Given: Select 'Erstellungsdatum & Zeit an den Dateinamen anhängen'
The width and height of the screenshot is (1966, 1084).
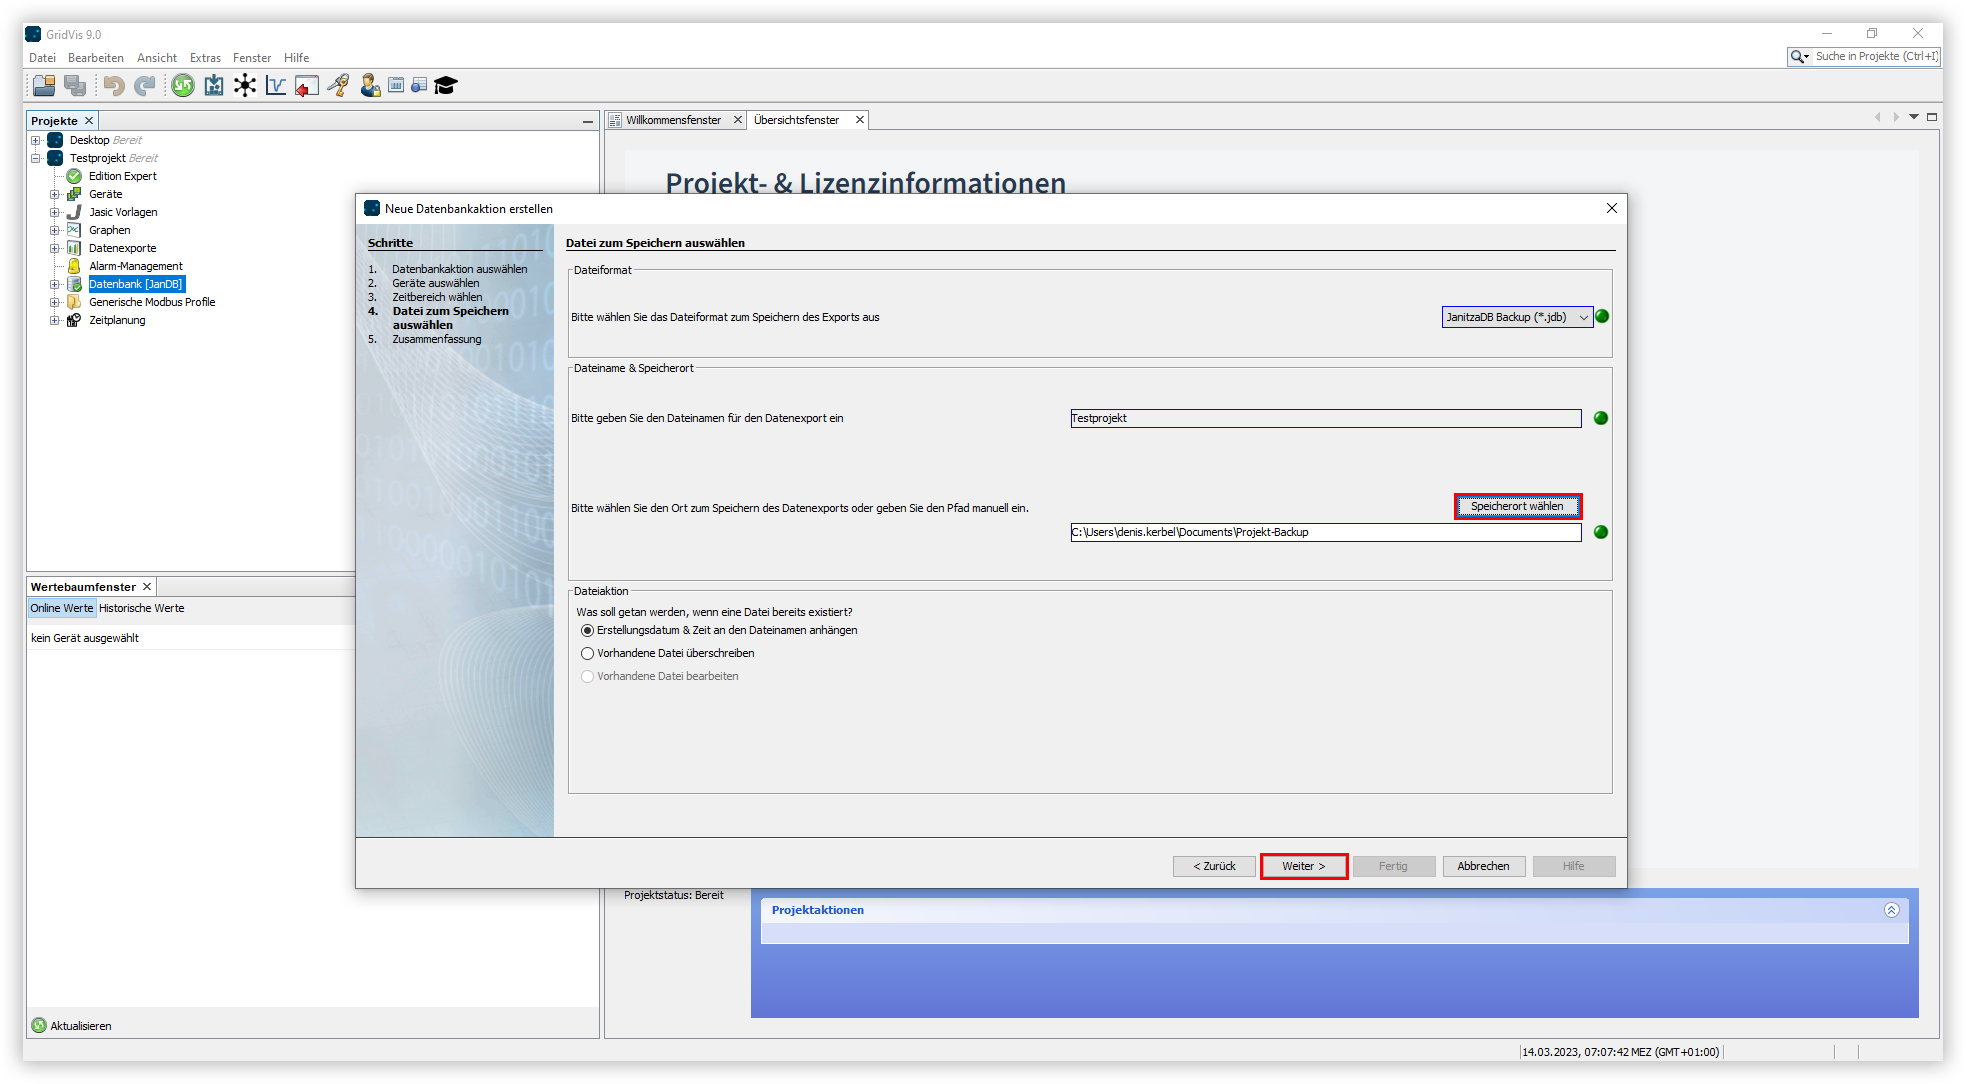Looking at the screenshot, I should 588,631.
